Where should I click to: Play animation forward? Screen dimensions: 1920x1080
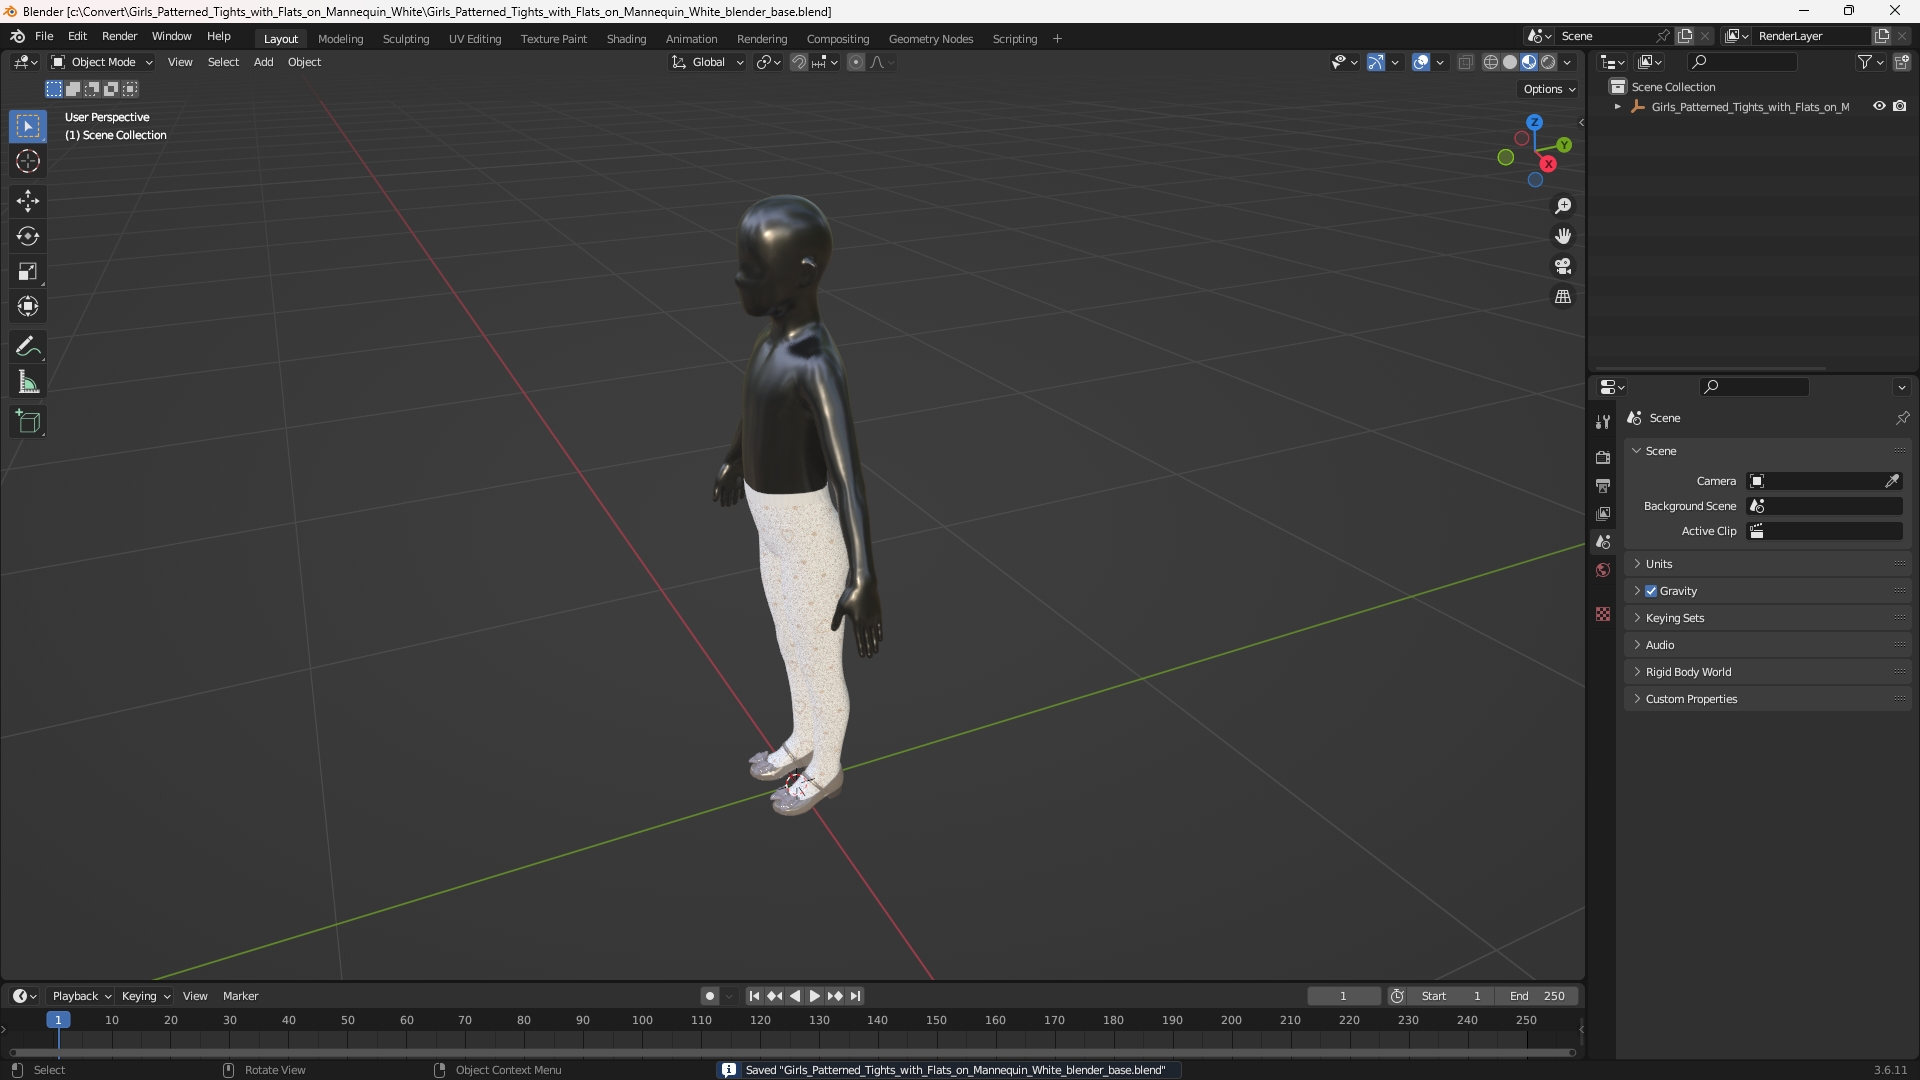tap(814, 996)
